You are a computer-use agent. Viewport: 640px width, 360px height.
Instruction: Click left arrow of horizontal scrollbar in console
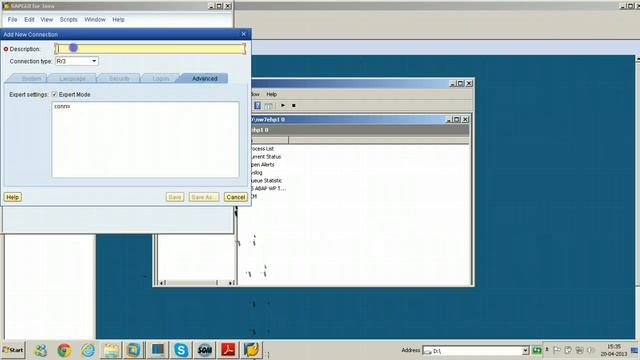(x=162, y=282)
